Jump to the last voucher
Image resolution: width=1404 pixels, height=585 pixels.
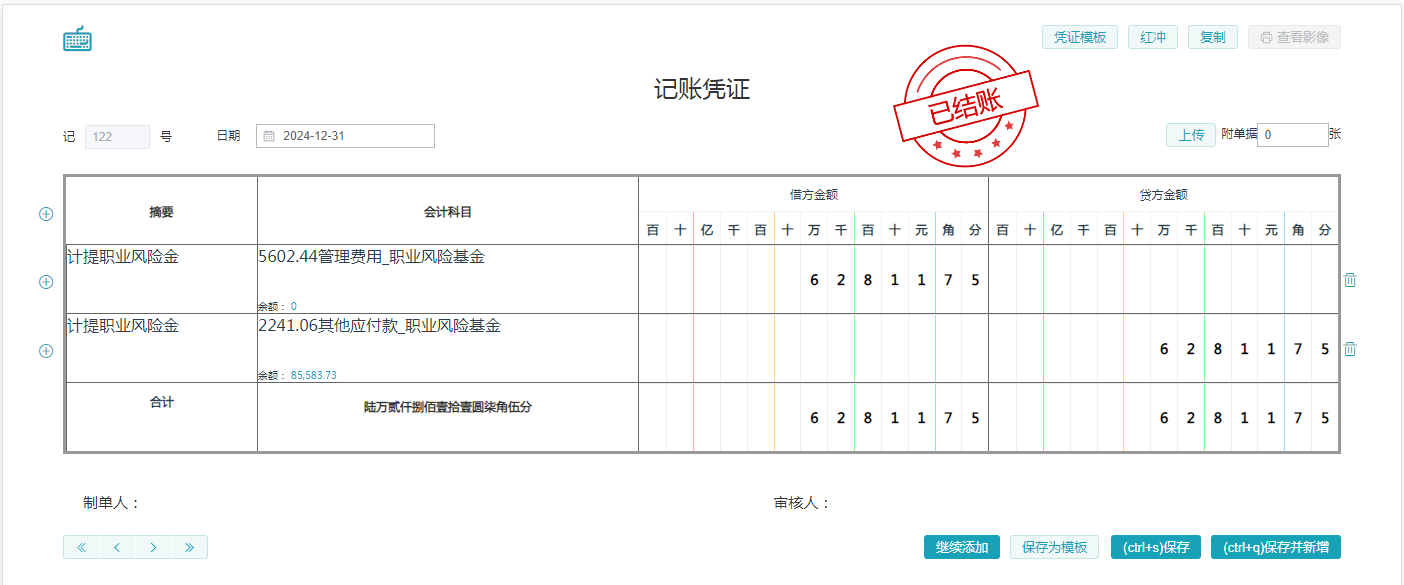(189, 547)
